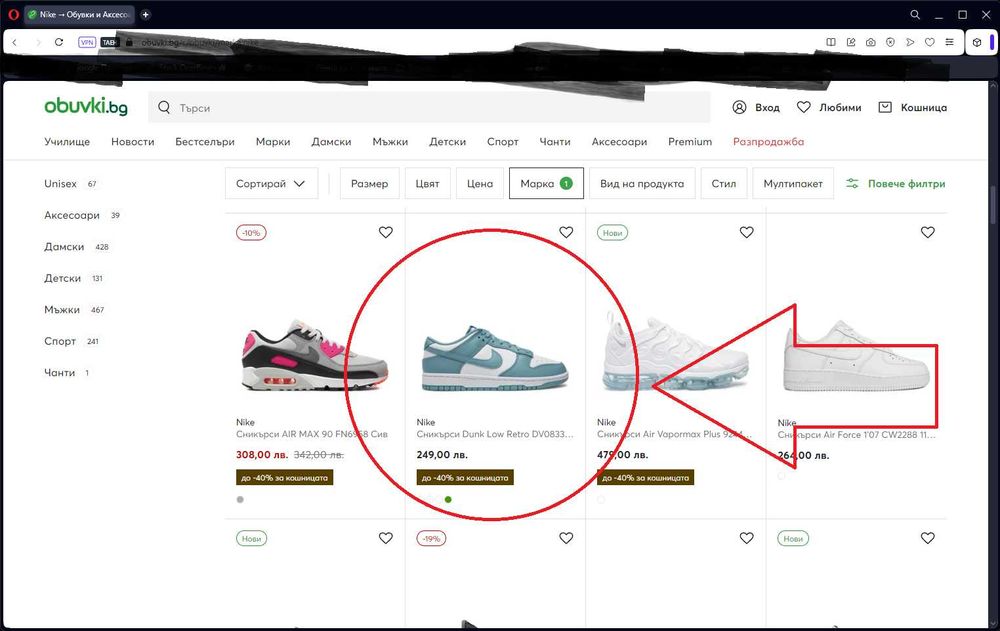Open the Дамски menu item
1000x631 pixels.
(331, 142)
